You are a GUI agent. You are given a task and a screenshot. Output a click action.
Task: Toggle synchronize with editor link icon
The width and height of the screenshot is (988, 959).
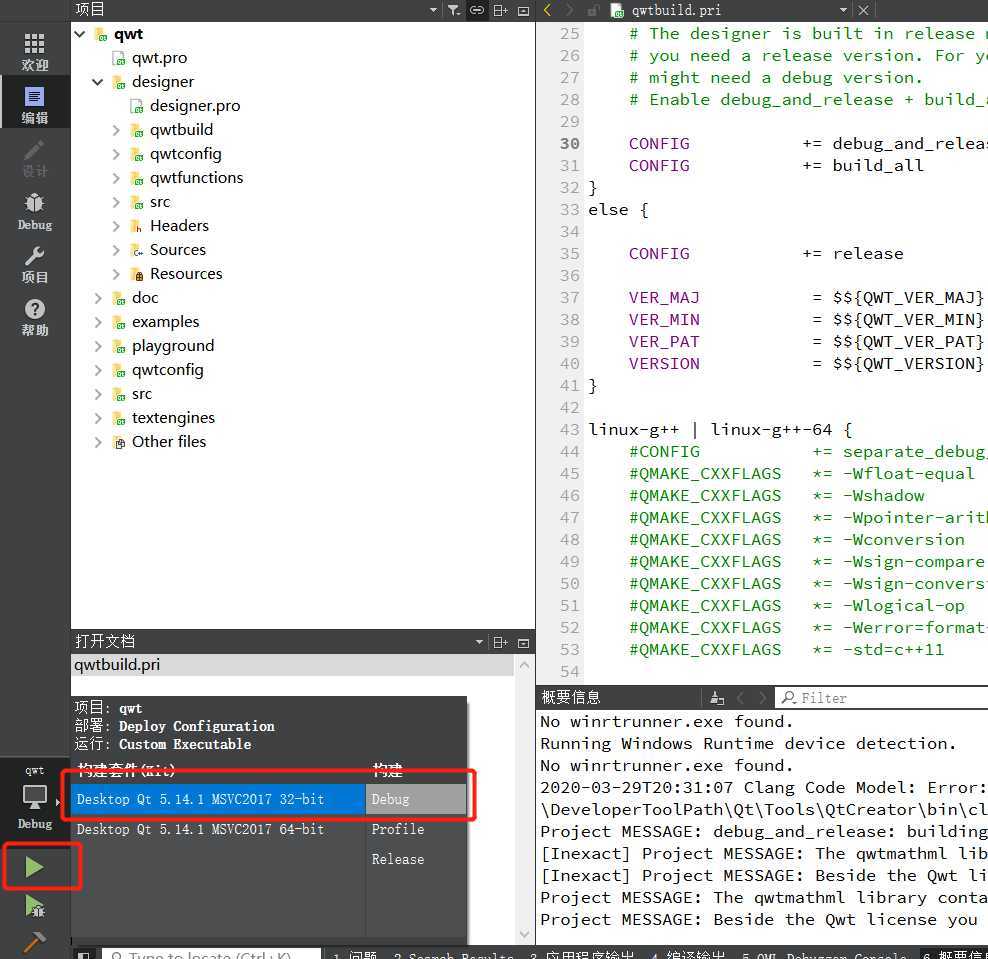[477, 10]
